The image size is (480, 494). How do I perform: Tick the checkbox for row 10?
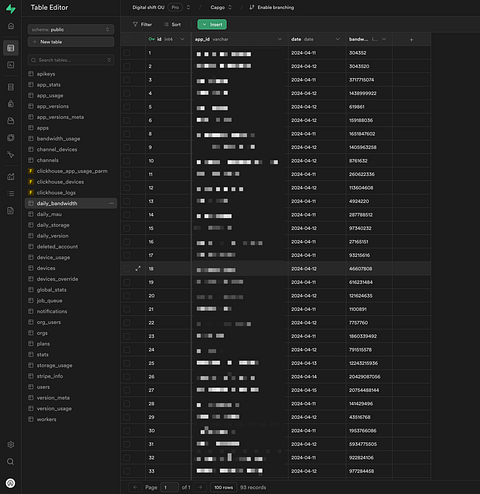pos(127,161)
